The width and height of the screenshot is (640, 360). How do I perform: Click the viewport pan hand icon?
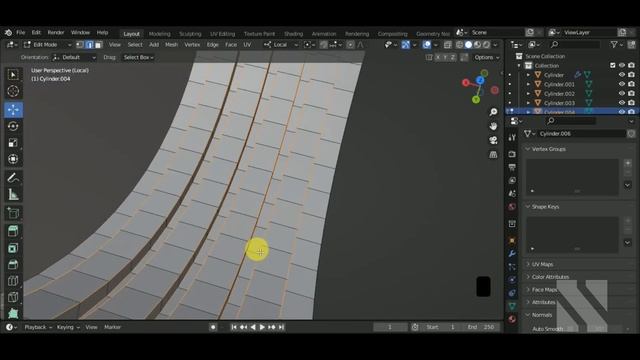tap(493, 126)
